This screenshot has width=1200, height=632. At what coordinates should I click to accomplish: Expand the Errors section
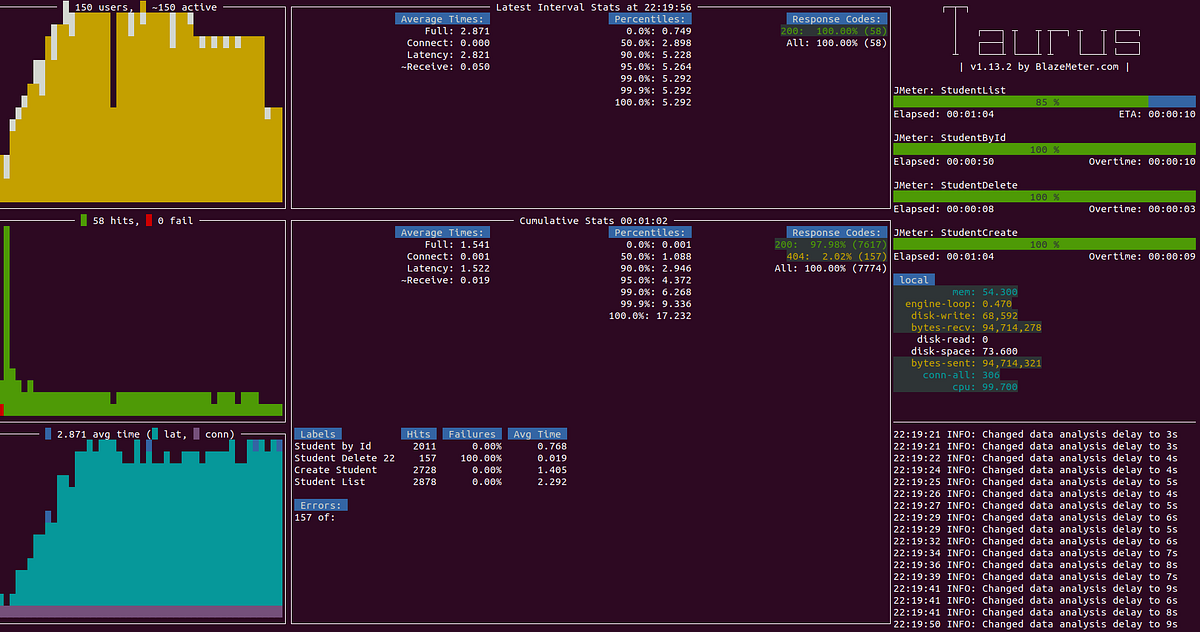[x=319, y=505]
